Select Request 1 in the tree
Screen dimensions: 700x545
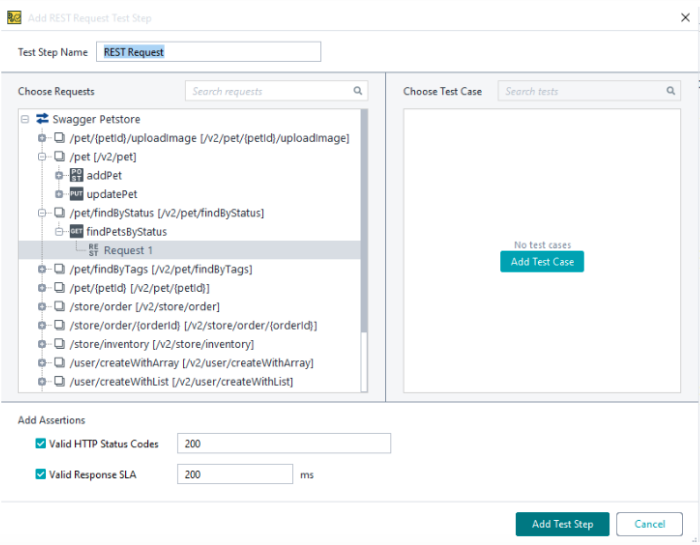[128, 250]
